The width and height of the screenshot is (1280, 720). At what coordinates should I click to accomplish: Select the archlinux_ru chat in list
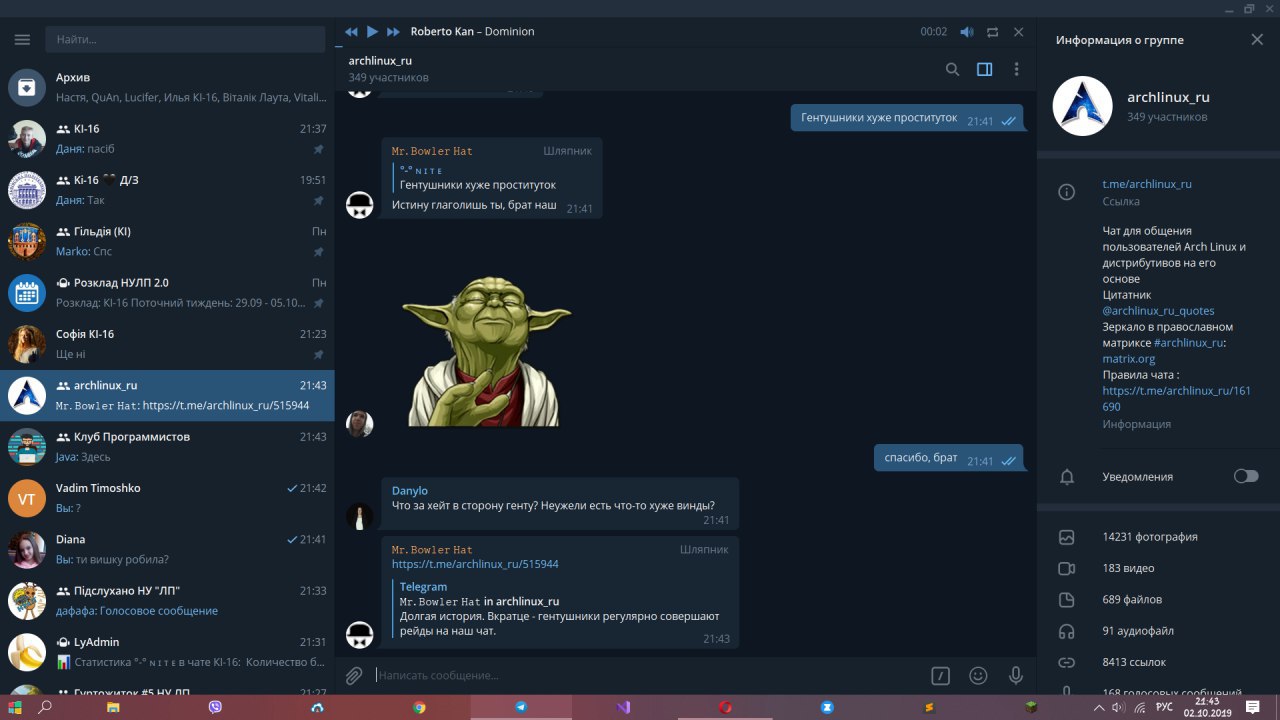[167, 395]
